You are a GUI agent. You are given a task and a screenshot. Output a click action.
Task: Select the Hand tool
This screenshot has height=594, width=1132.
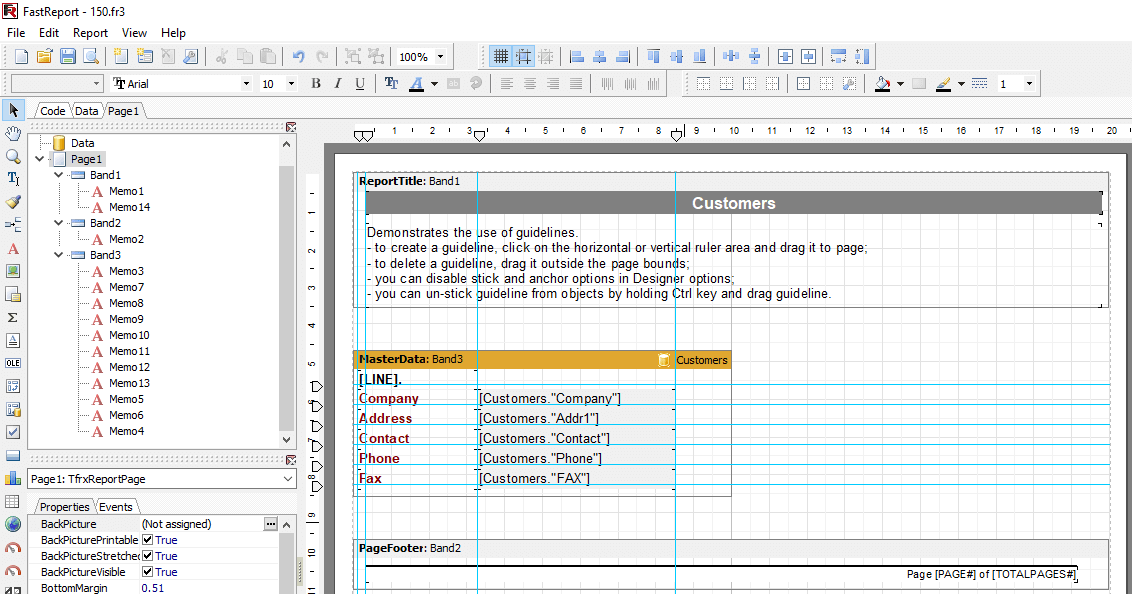click(13, 134)
